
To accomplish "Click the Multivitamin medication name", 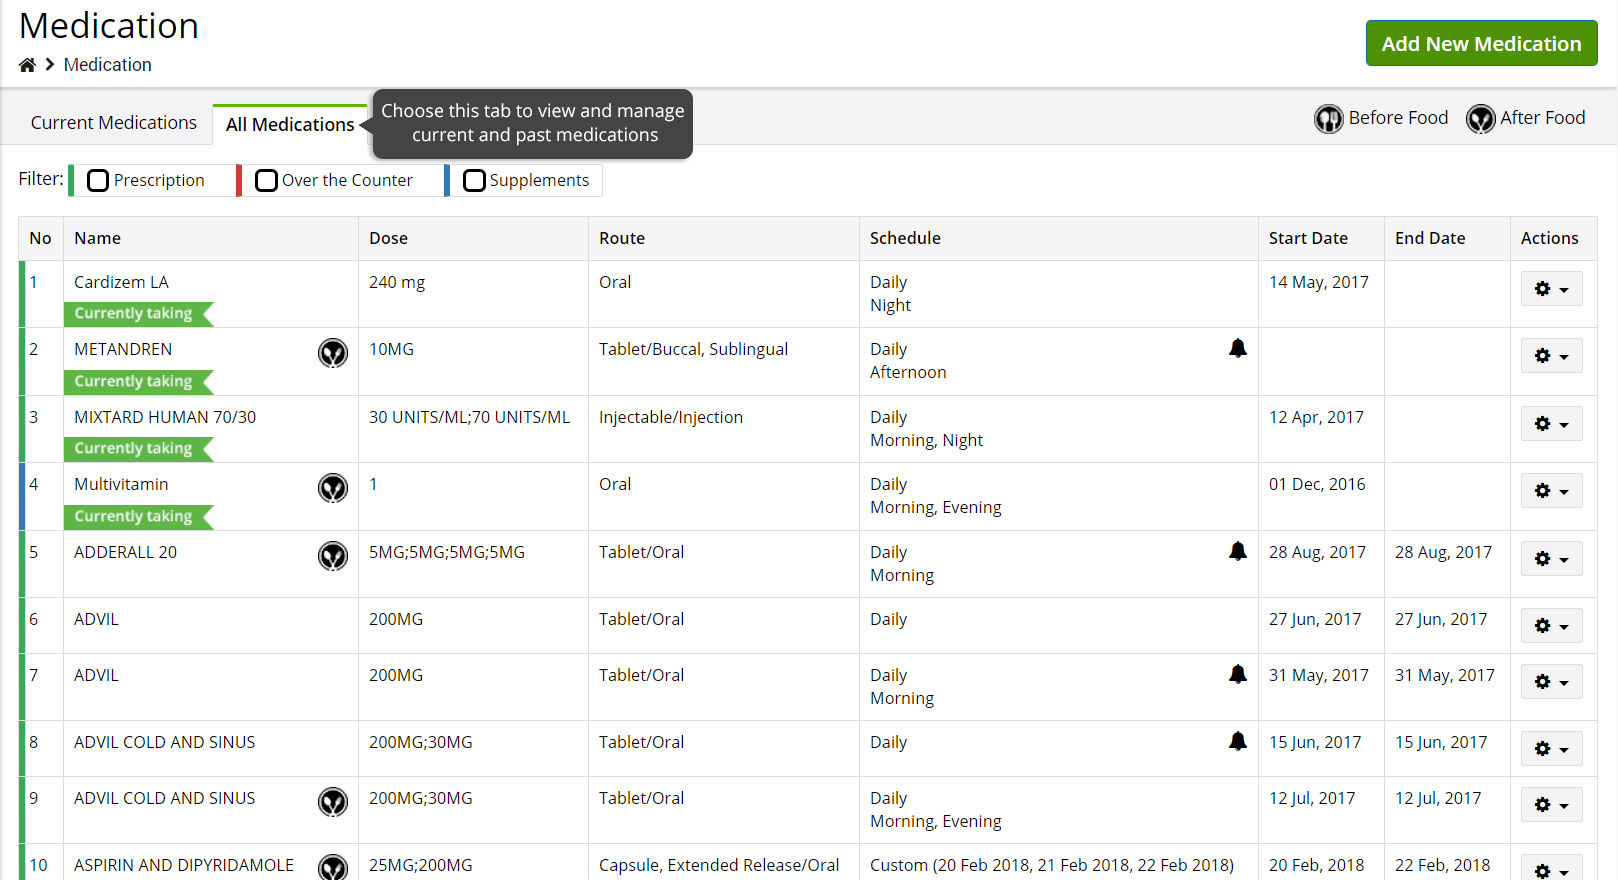I will coord(121,484).
